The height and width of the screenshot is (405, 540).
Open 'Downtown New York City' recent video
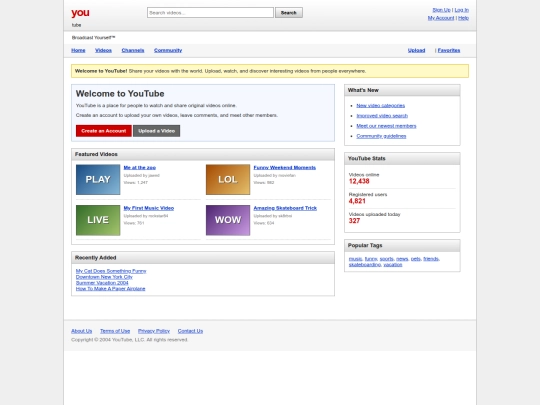tap(104, 277)
